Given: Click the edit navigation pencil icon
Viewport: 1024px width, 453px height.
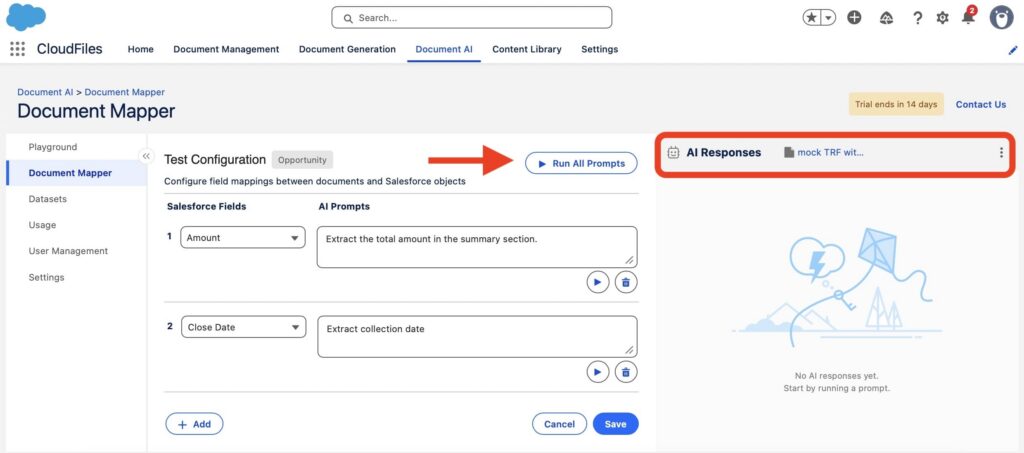Looking at the screenshot, I should (1013, 50).
